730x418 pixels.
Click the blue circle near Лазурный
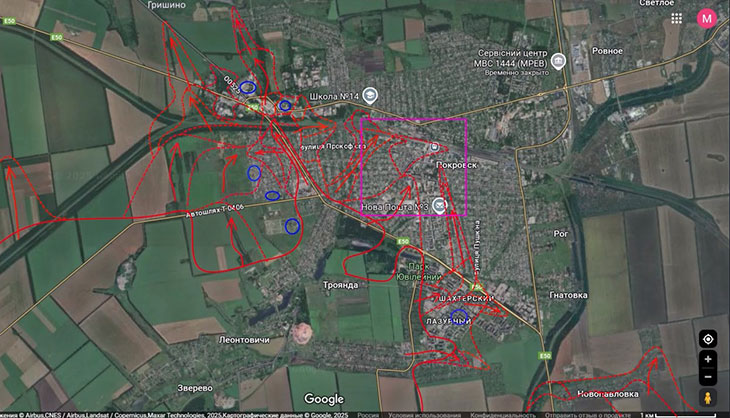[x=459, y=317]
